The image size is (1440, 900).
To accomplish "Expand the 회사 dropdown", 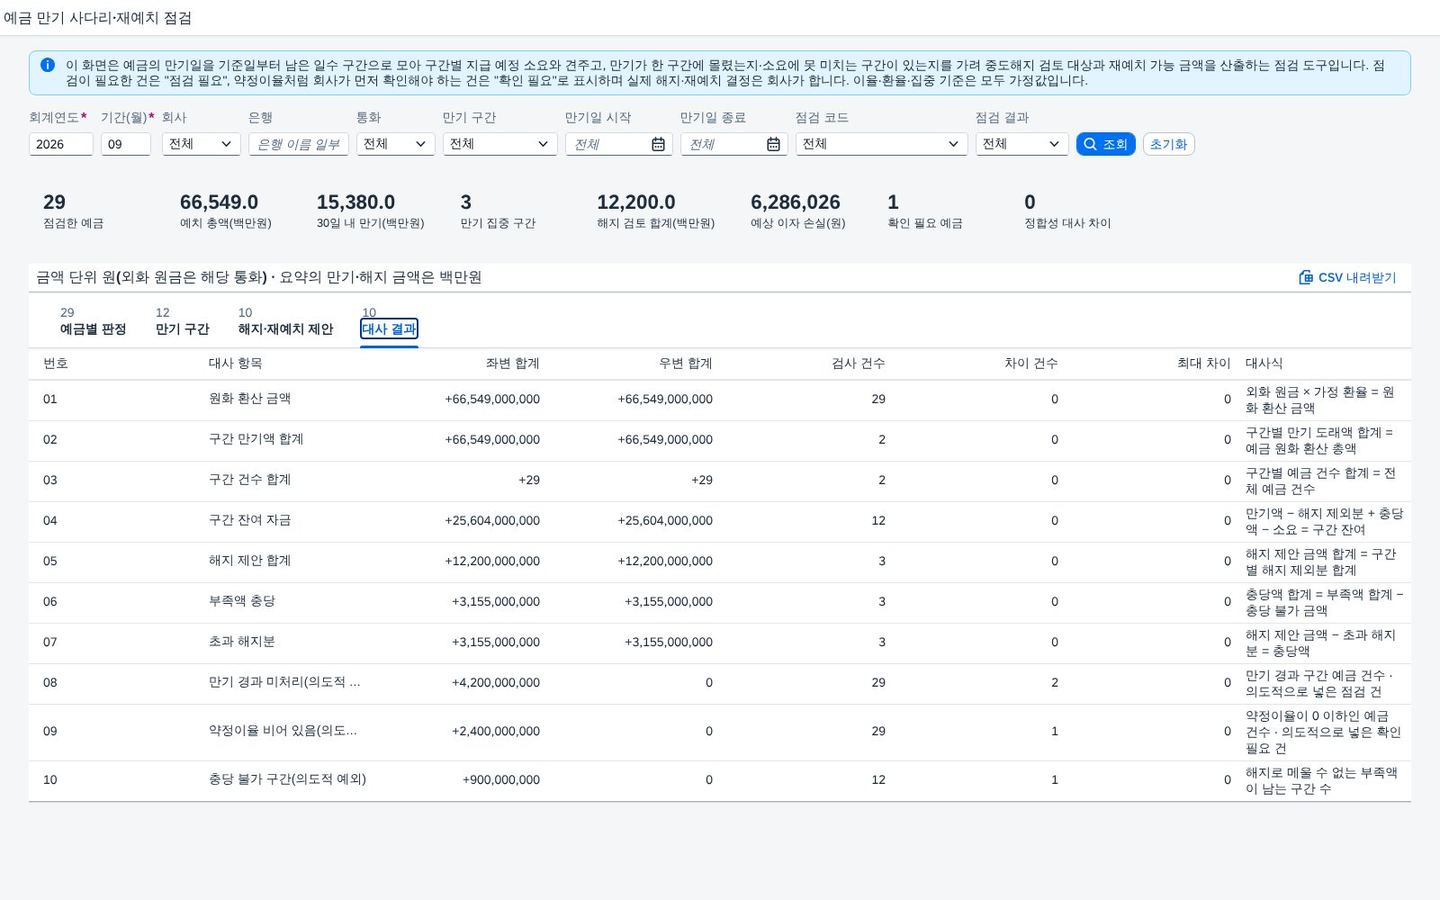I will (x=201, y=144).
